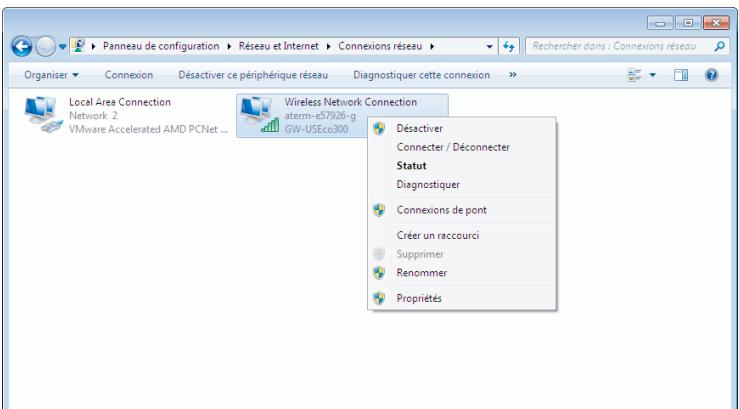This screenshot has width=739, height=409.
Task: Open the Organiser menu
Action: coord(51,75)
